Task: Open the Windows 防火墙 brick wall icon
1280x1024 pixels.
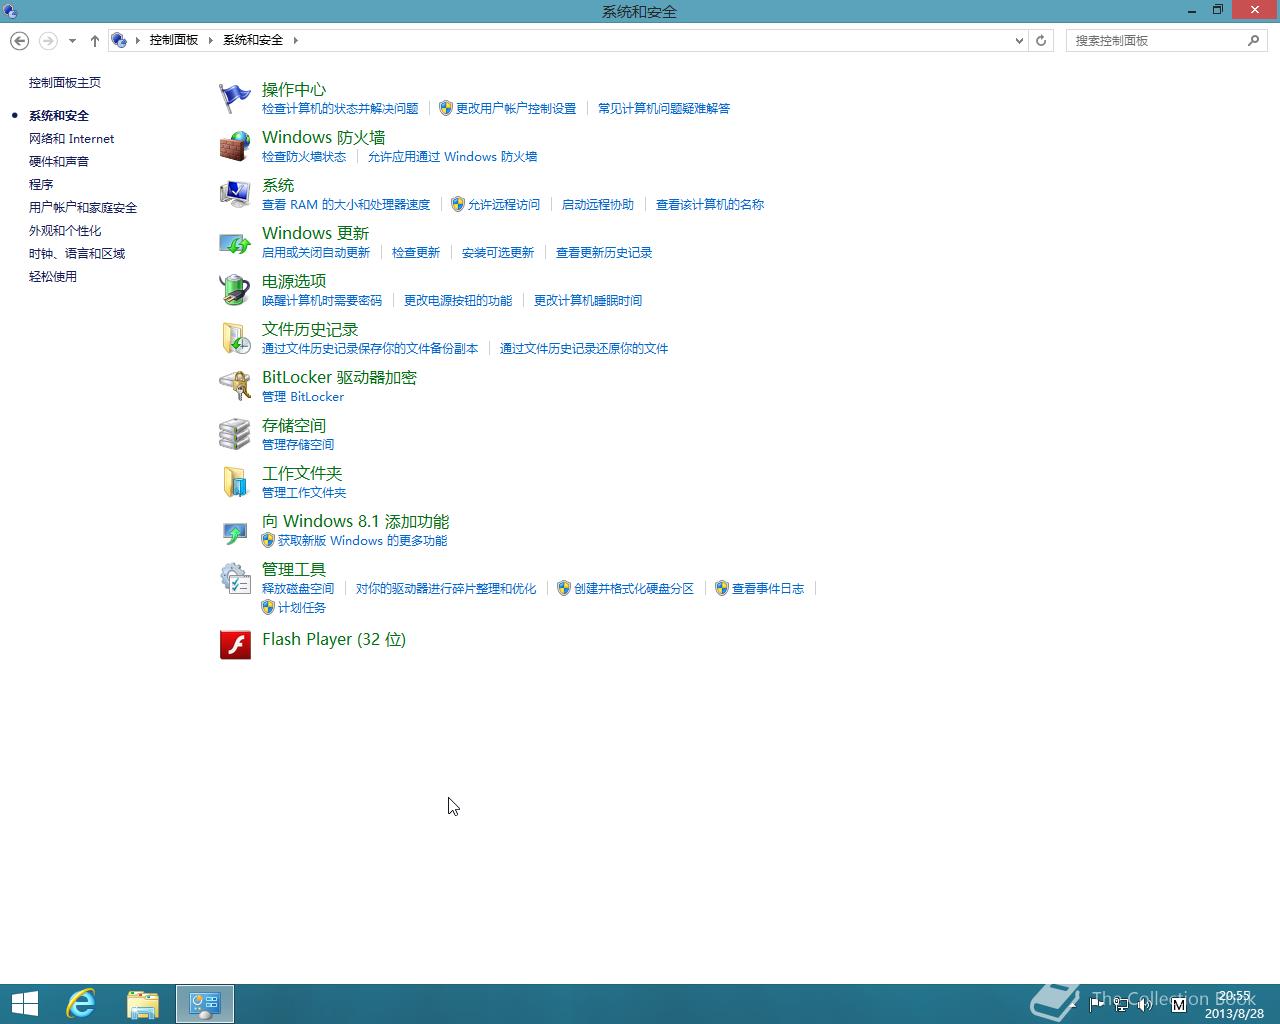Action: tap(235, 146)
